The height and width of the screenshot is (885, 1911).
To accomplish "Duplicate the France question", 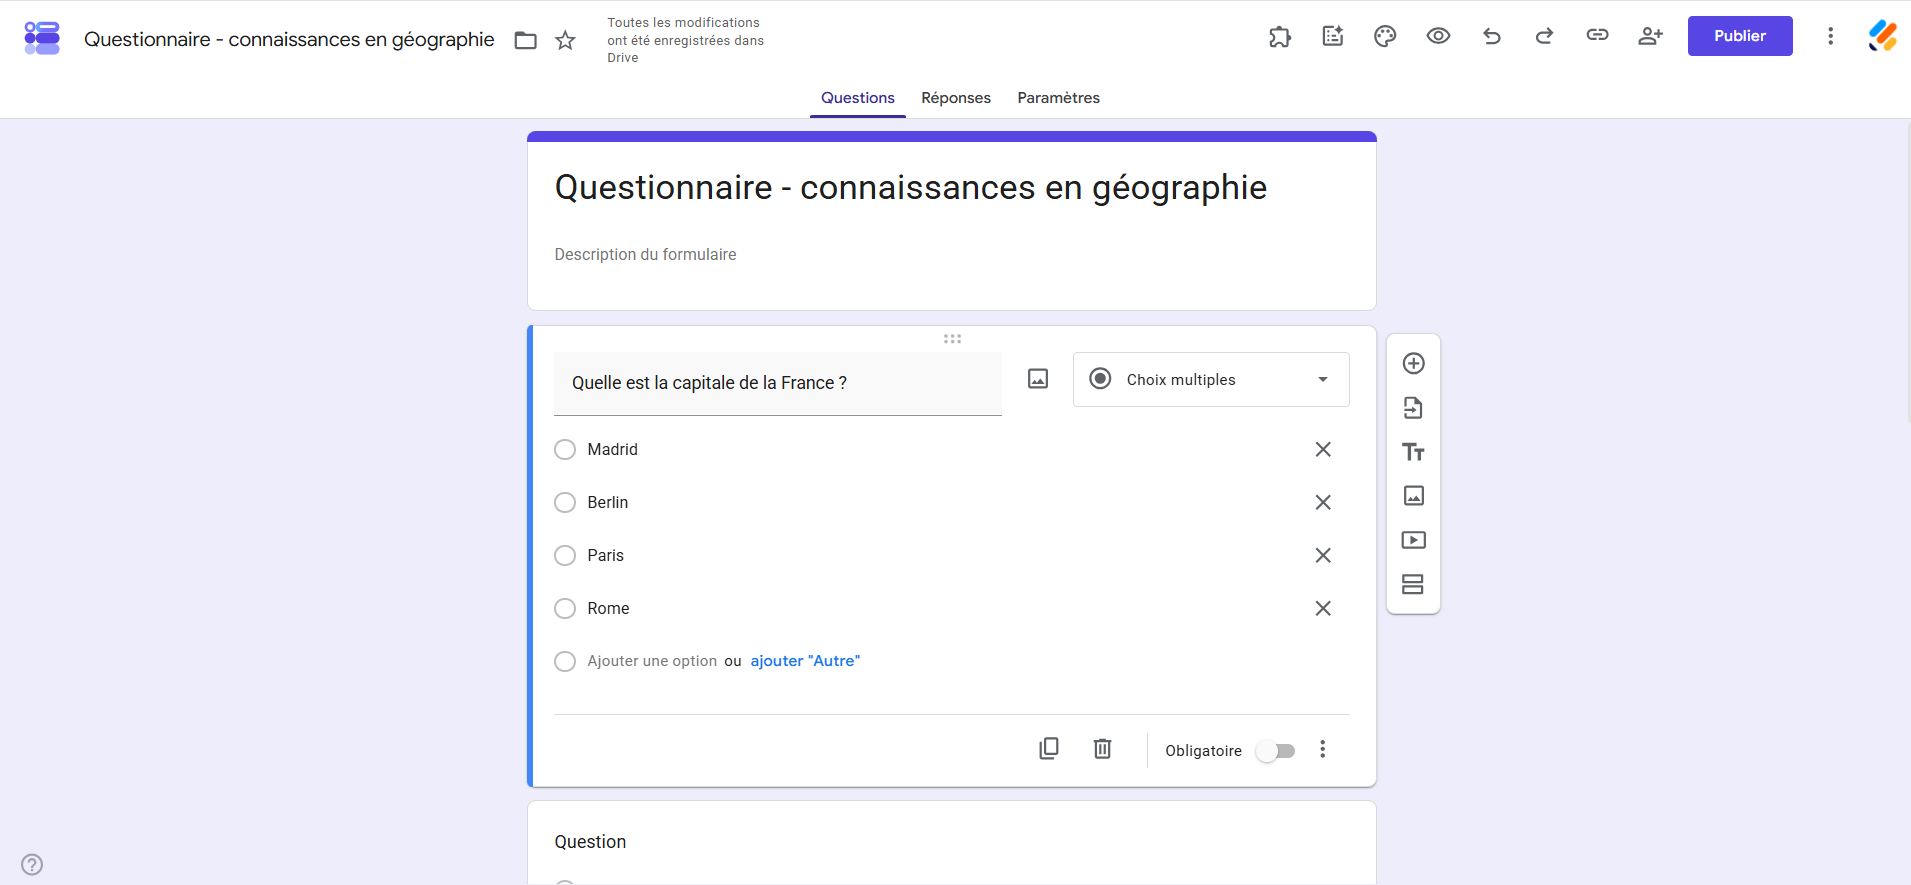I will [1049, 749].
